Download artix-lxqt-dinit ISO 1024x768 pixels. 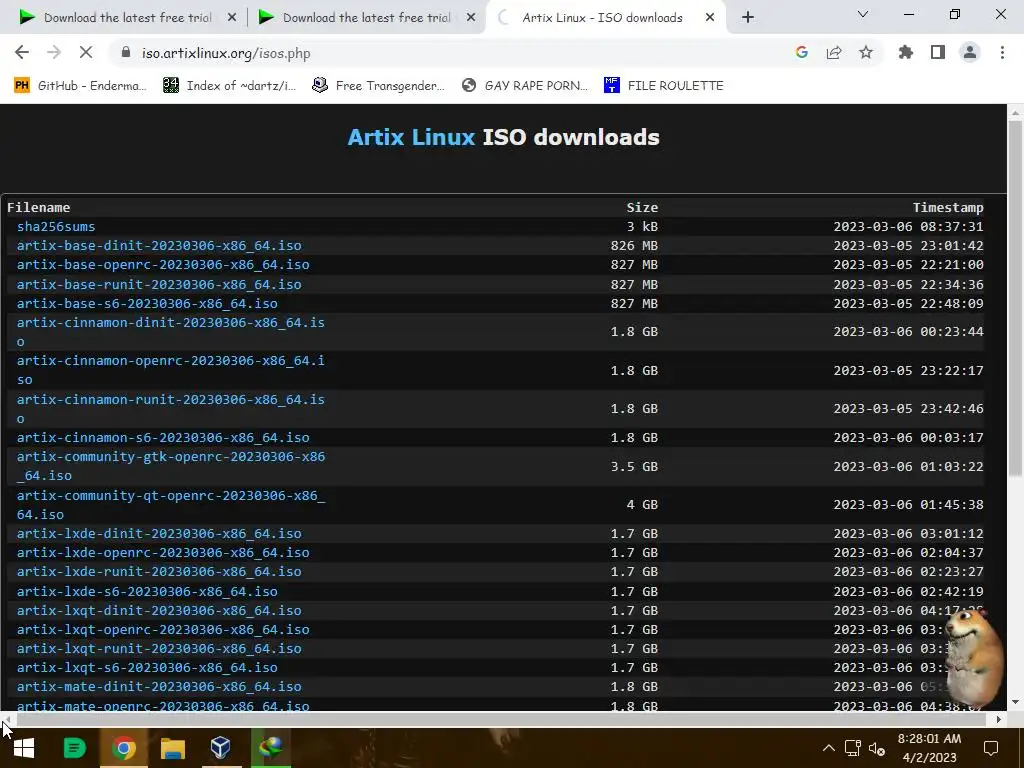[x=159, y=610]
